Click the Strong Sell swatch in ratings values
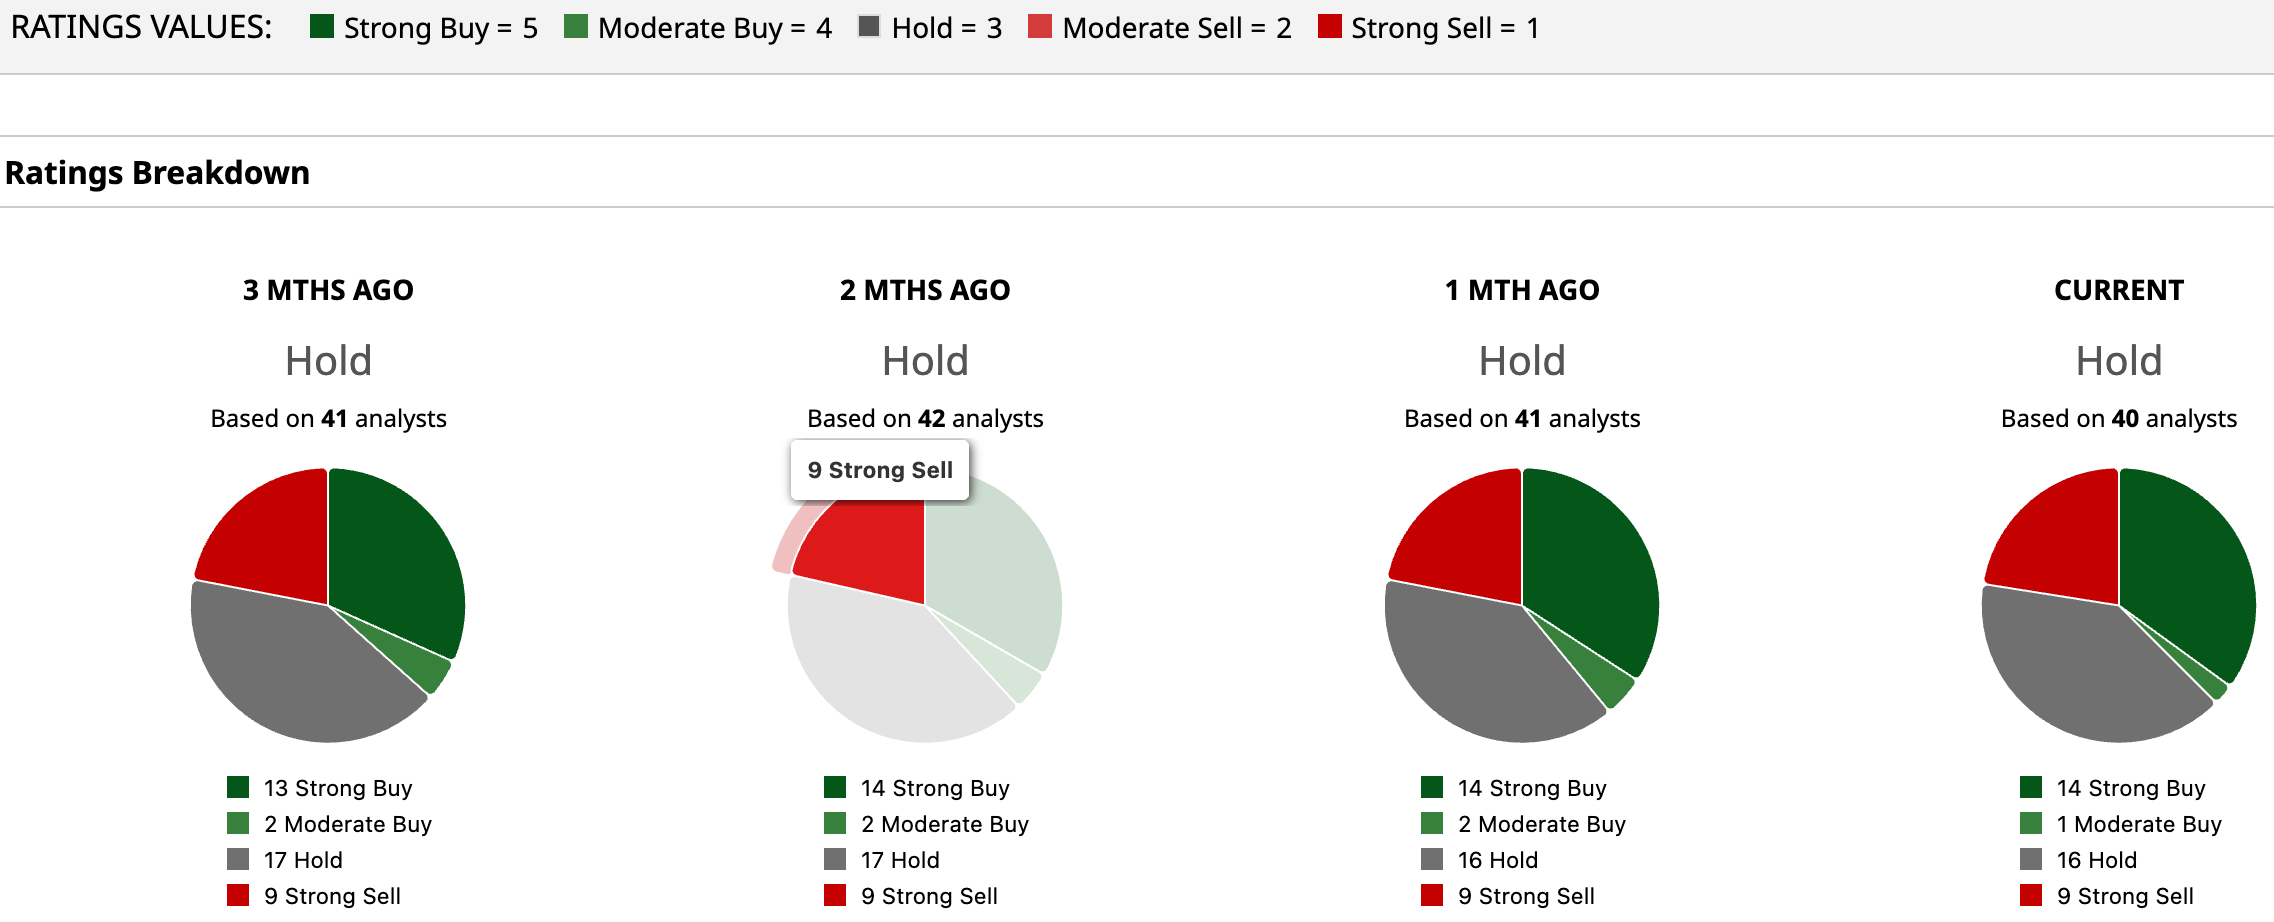 pos(1329,27)
